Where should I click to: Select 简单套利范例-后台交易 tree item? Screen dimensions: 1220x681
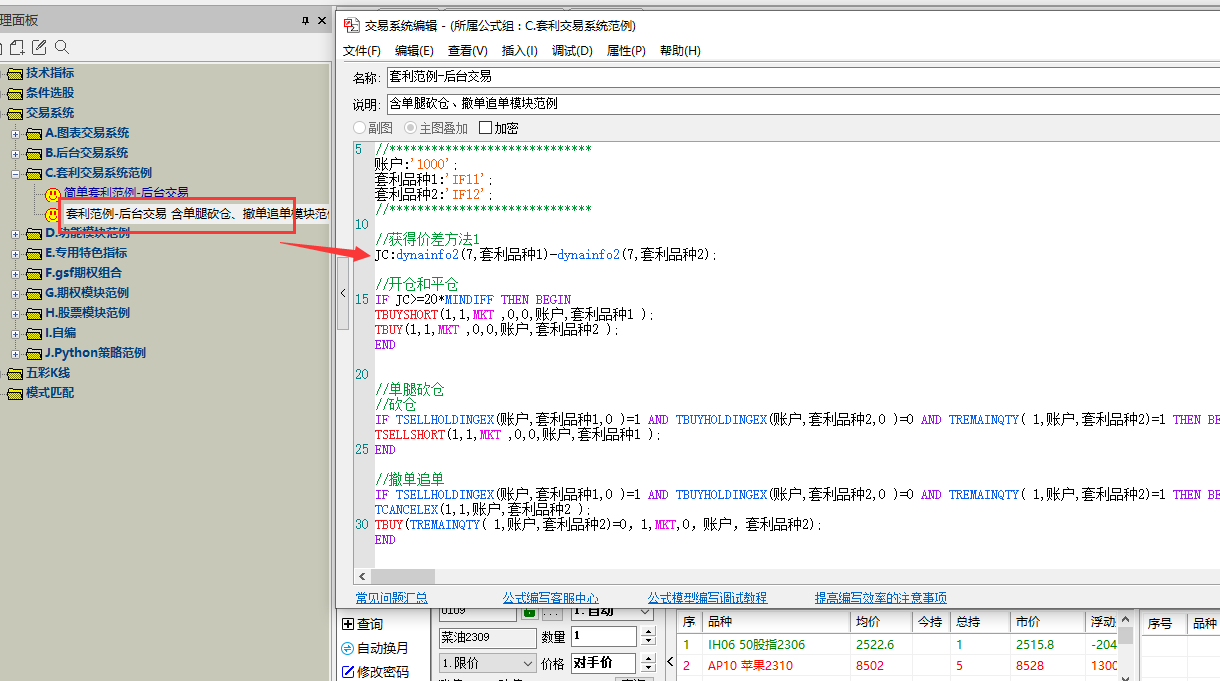click(126, 193)
